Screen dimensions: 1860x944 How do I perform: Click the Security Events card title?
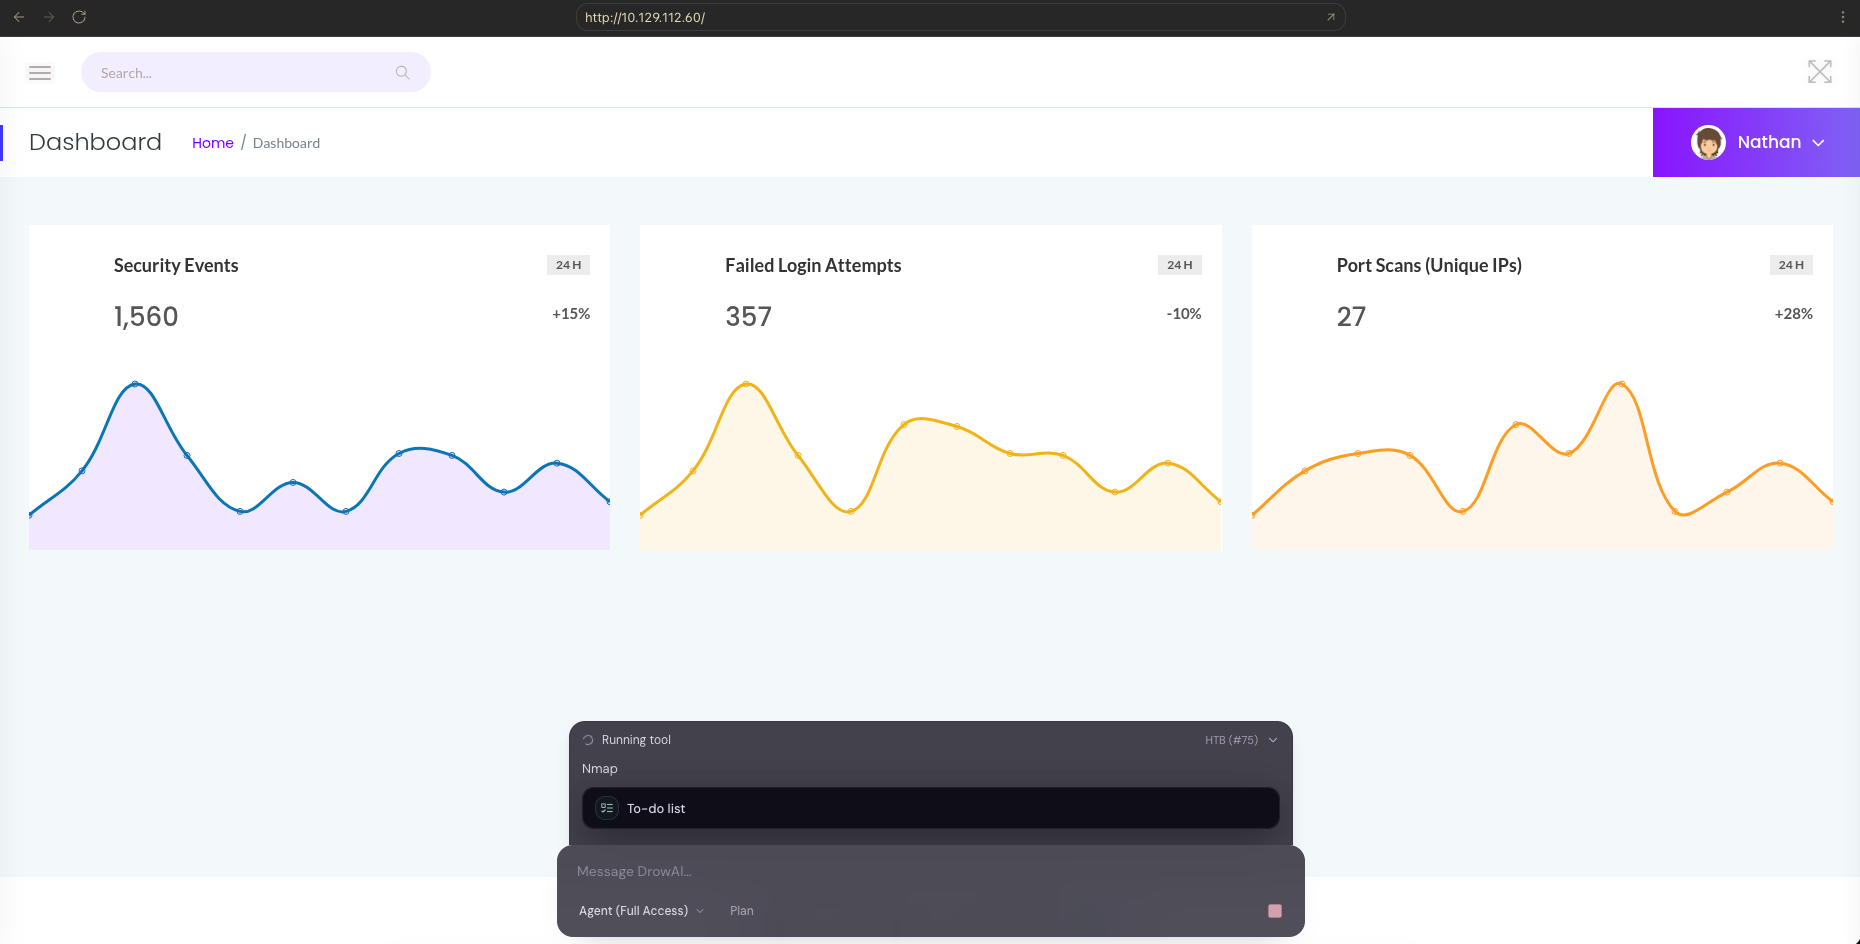[176, 265]
